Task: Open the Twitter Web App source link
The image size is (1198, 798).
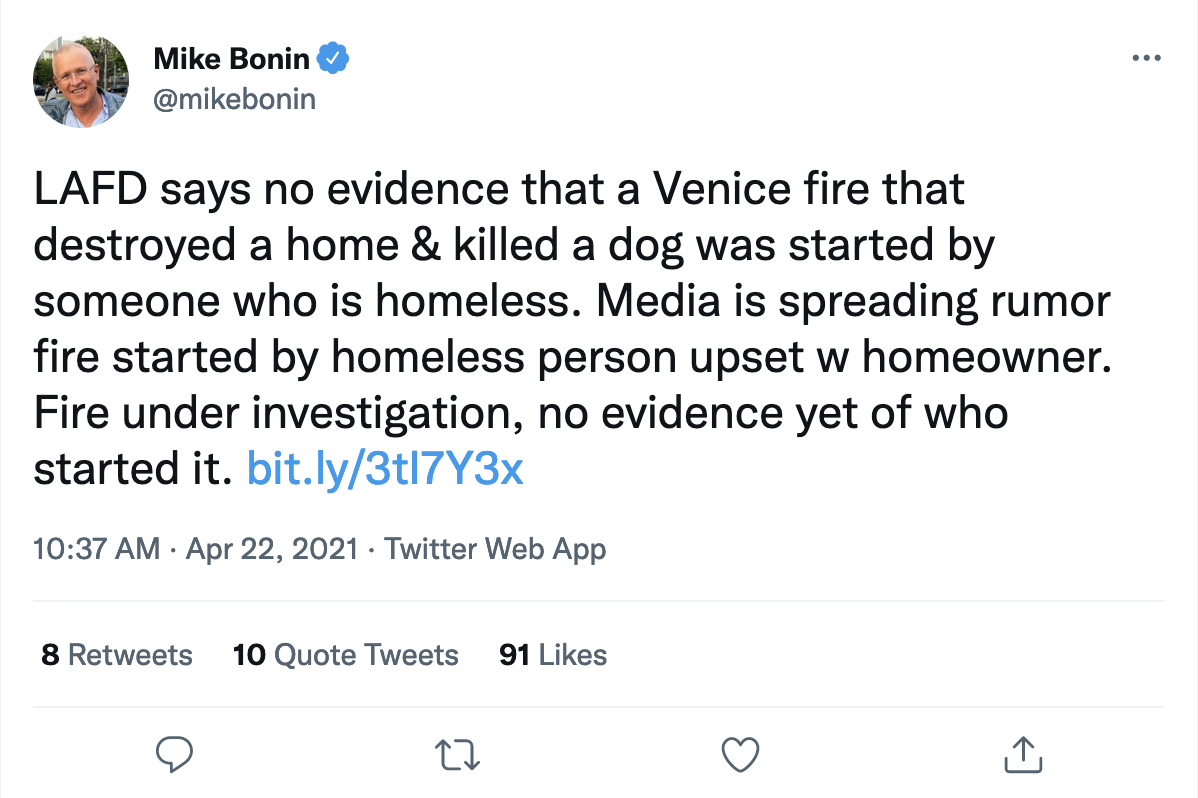Action: click(495, 549)
